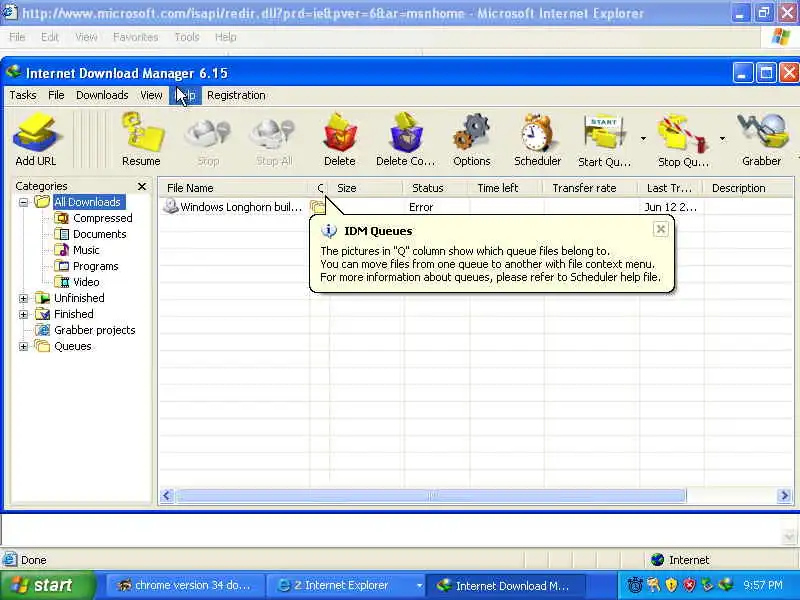The height and width of the screenshot is (600, 800).
Task: Click the Error status cell
Action: pos(421,207)
